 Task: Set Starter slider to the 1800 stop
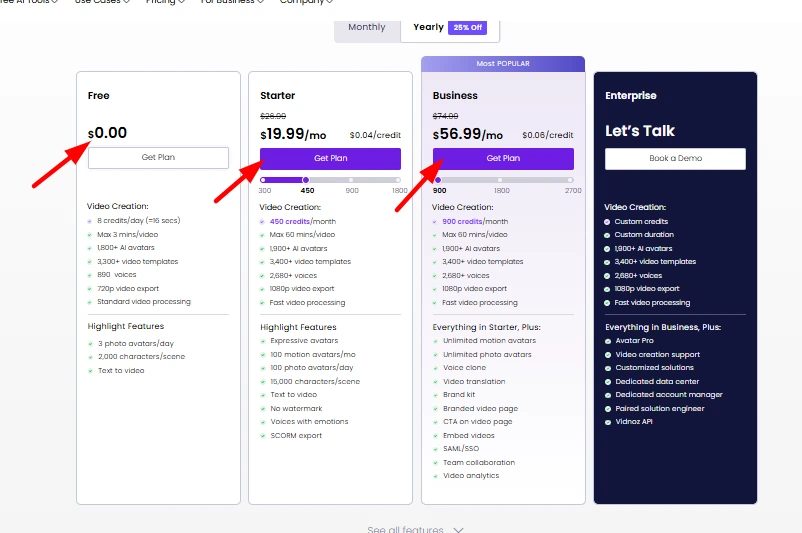[x=397, y=180]
